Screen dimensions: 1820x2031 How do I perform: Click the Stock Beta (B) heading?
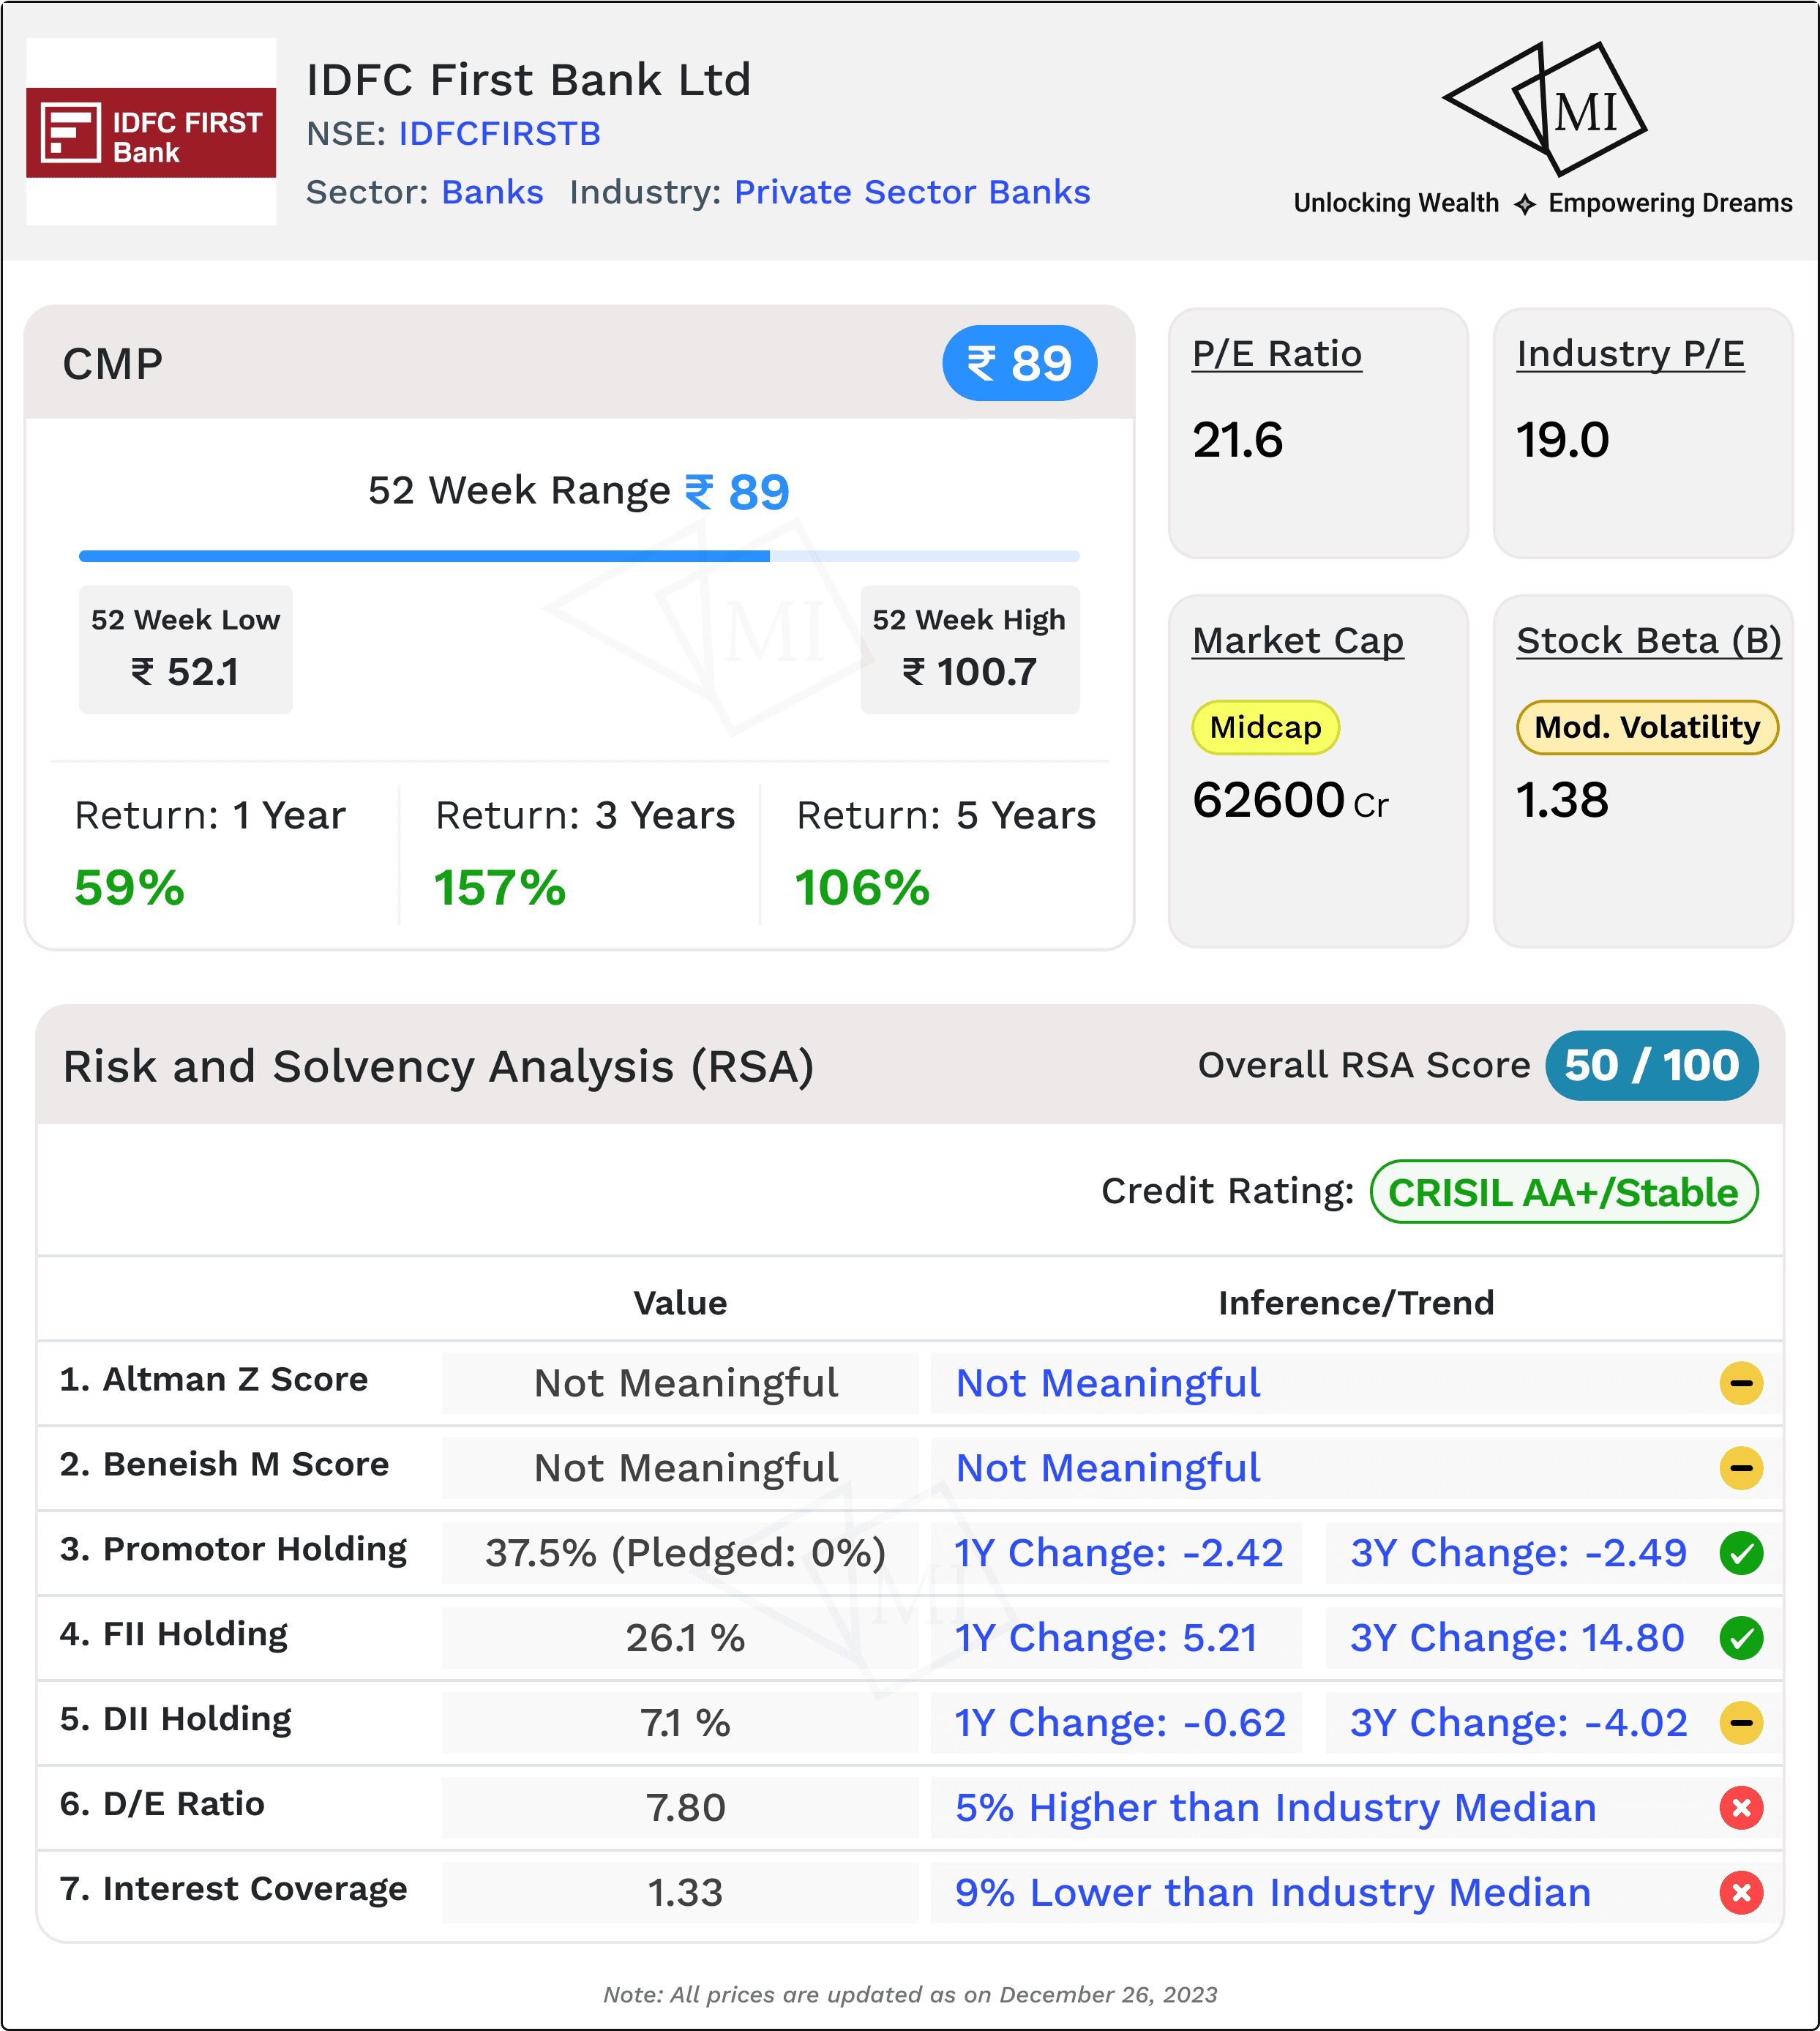[1649, 641]
